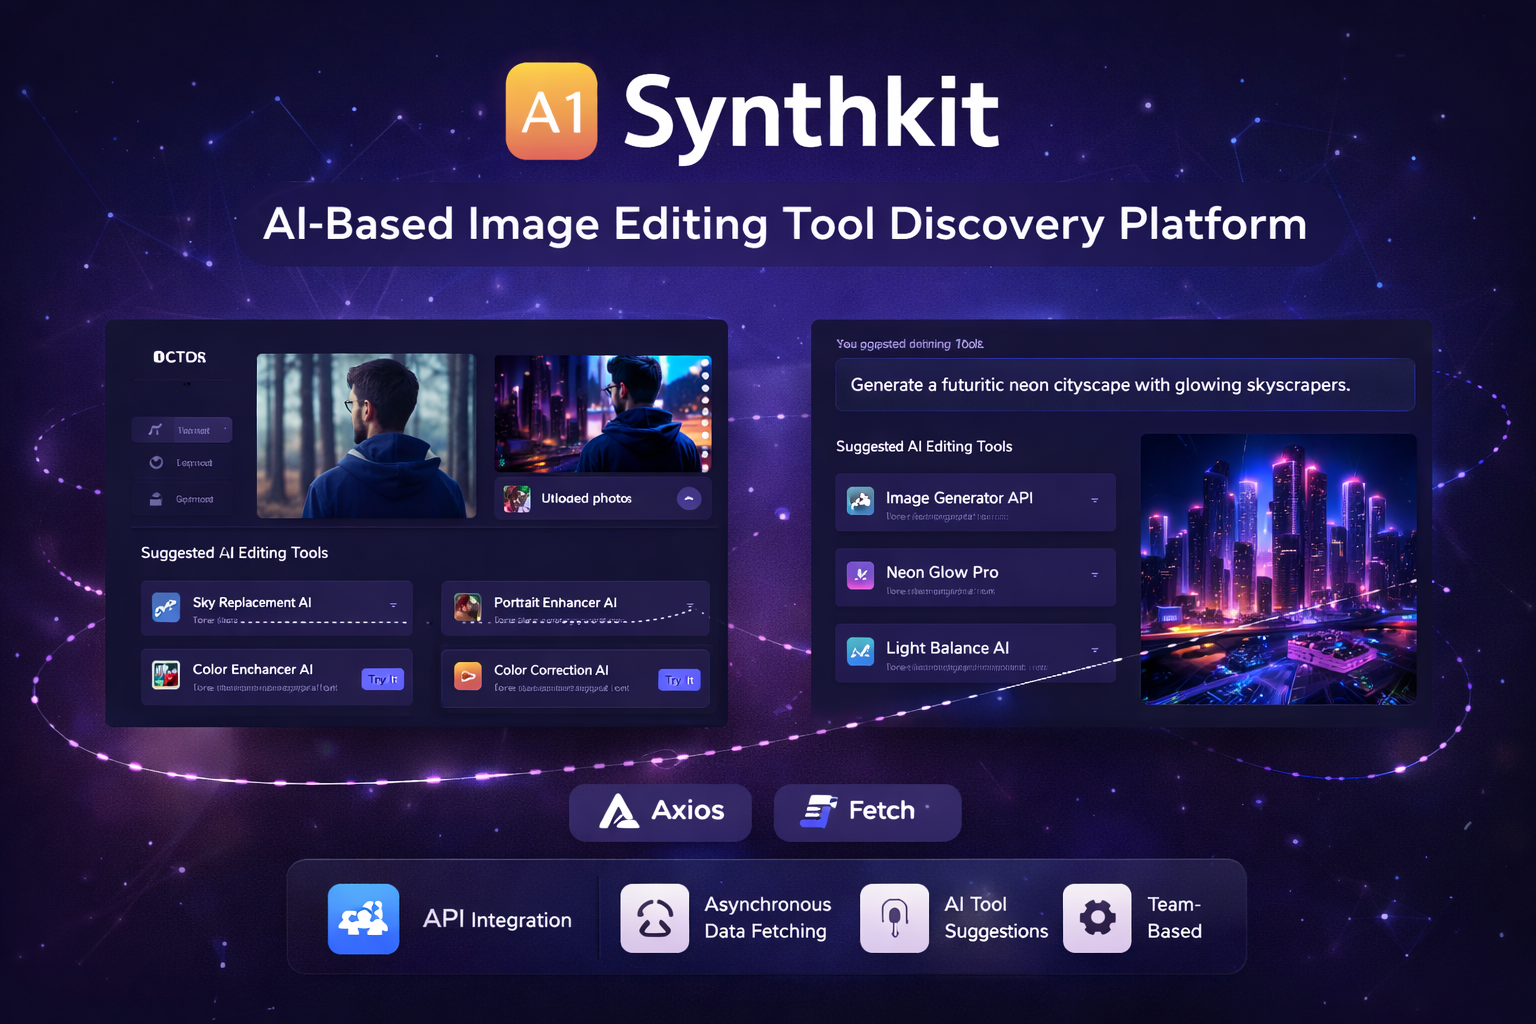Expand the Neon Glow Pro dropdown
The height and width of the screenshot is (1024, 1536).
click(1095, 575)
